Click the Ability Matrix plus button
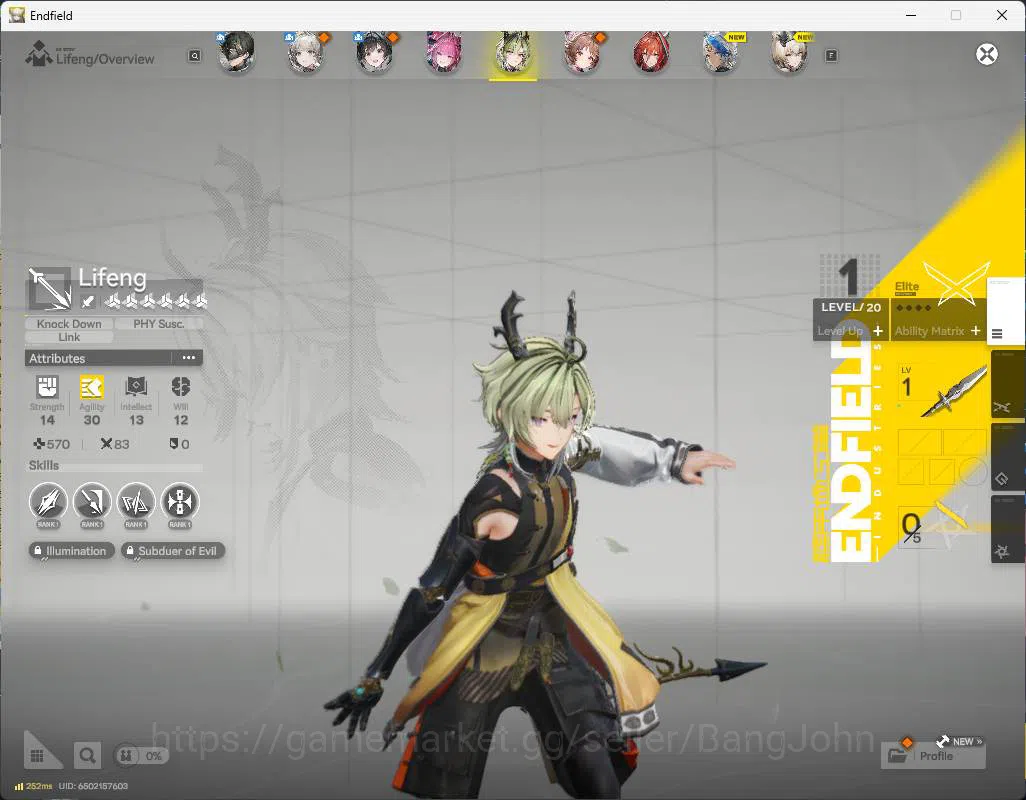Viewport: 1026px width, 800px height. [975, 331]
